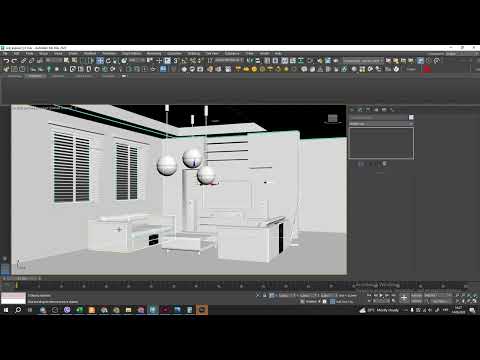Switch to the Modify command panel tab
This screenshot has height=360, width=480.
click(x=361, y=109)
